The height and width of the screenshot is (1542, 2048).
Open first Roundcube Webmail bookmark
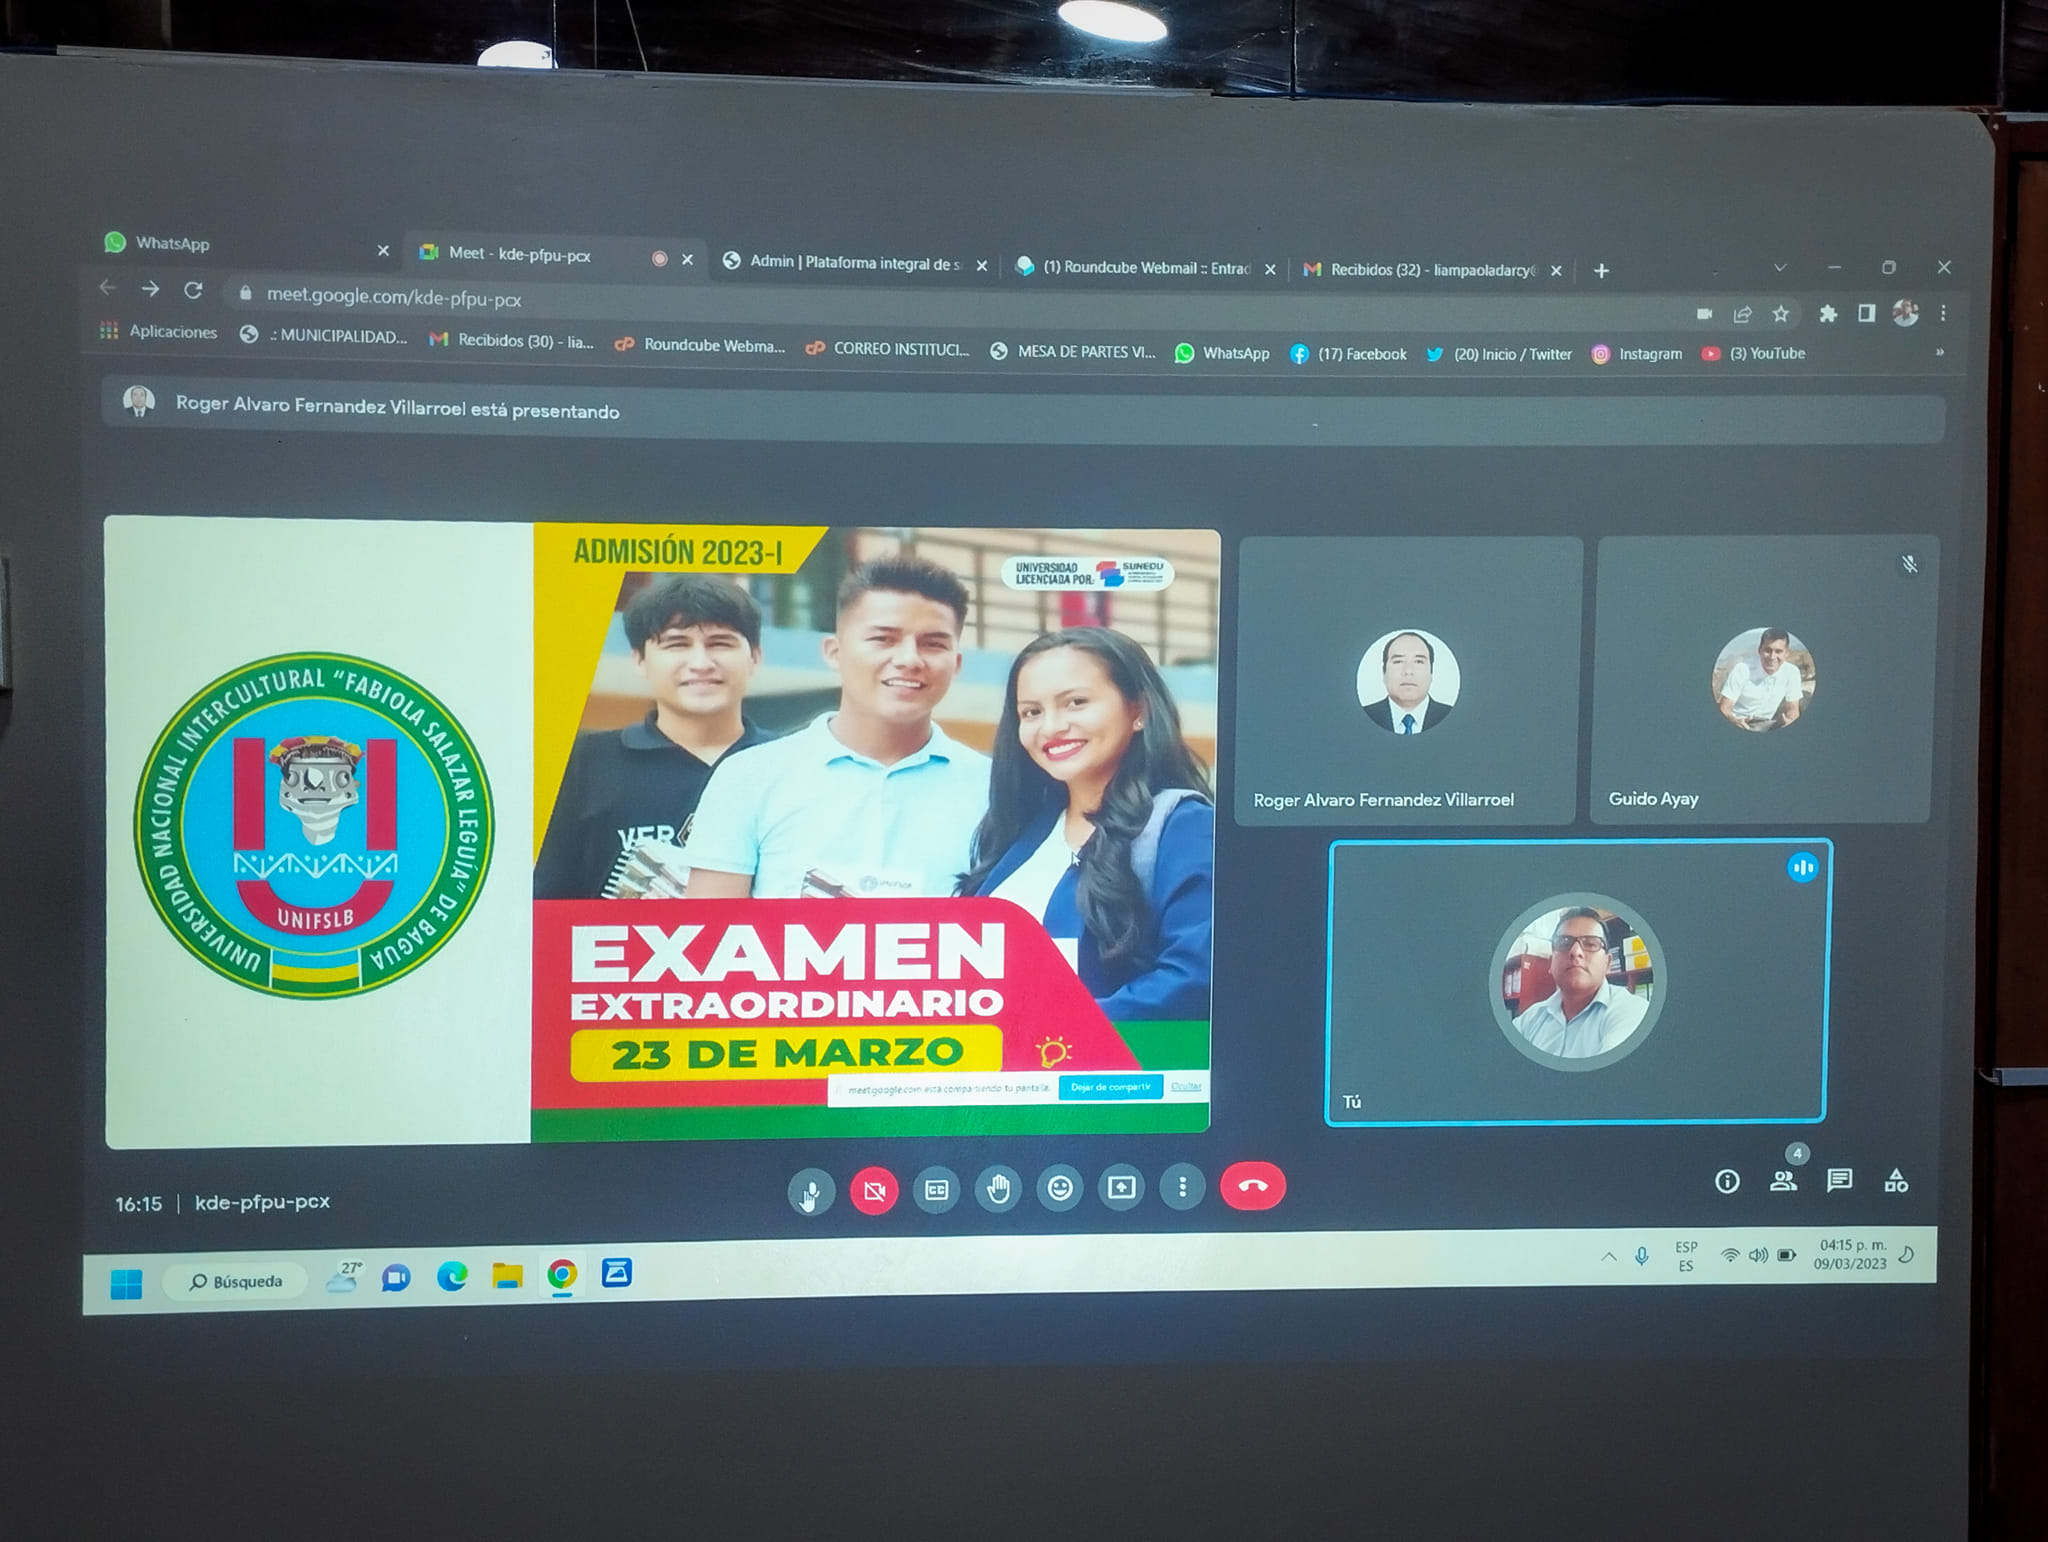700,345
